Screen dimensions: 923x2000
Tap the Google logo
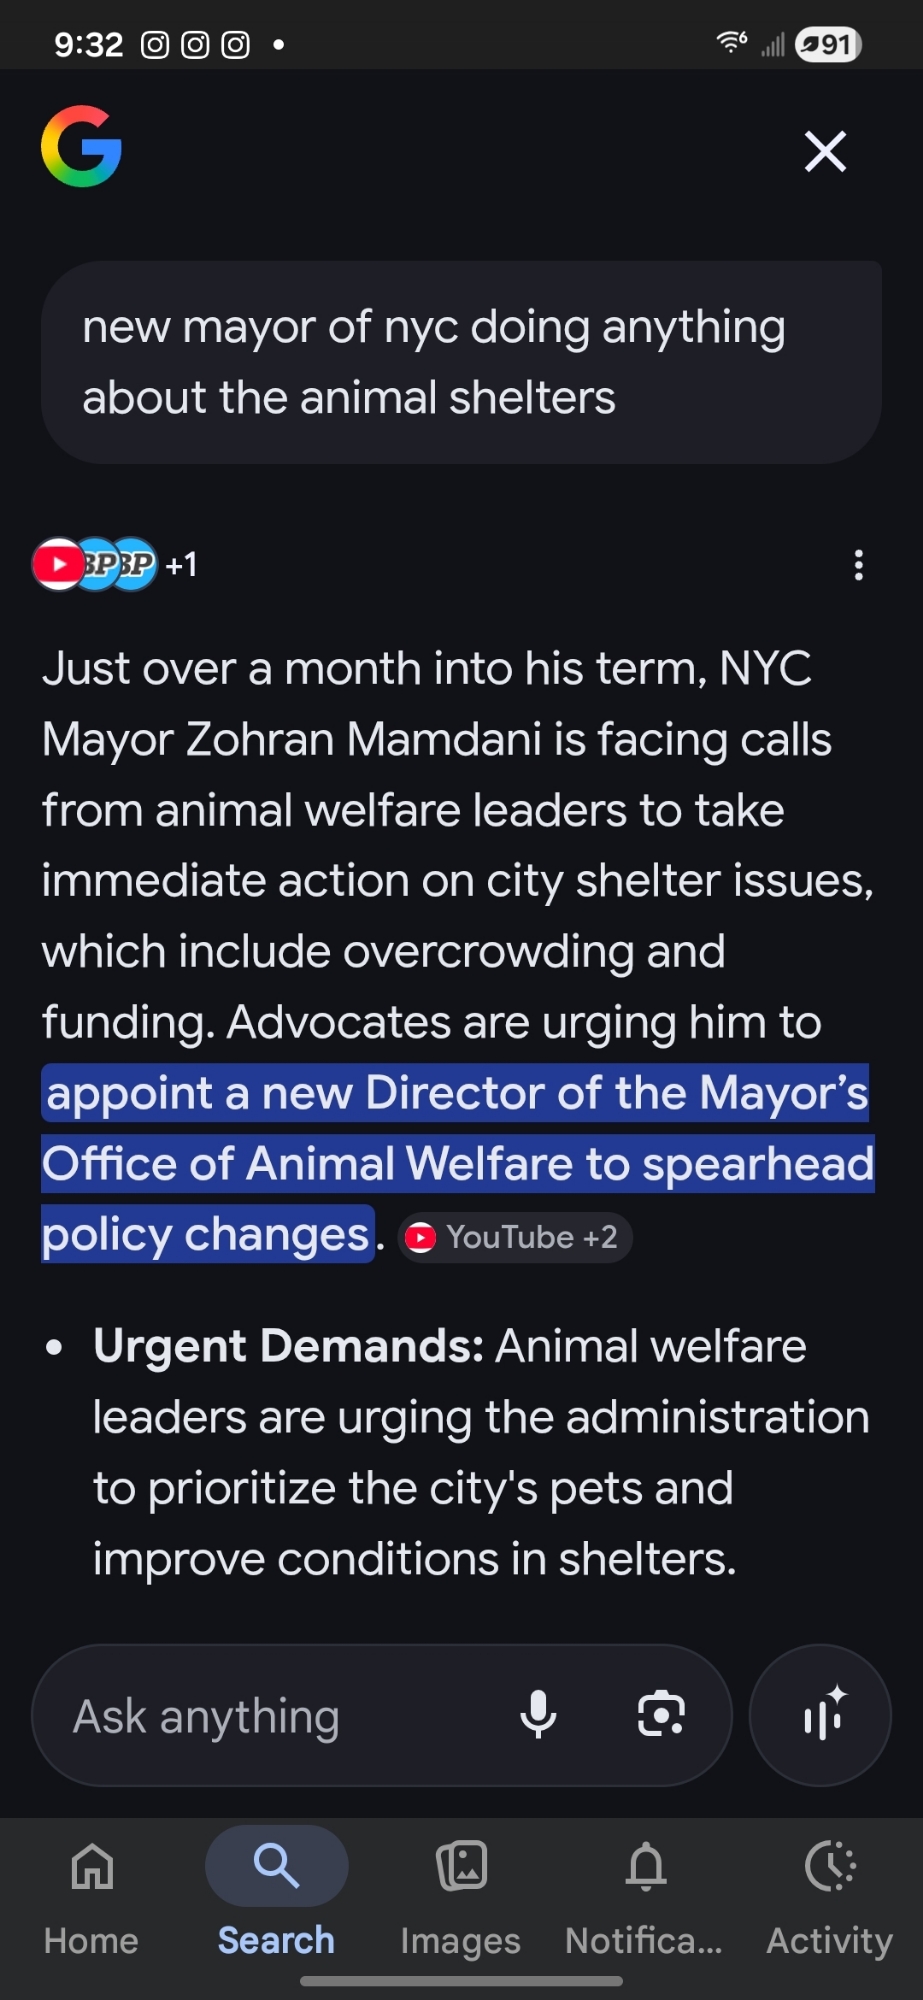tap(81, 147)
